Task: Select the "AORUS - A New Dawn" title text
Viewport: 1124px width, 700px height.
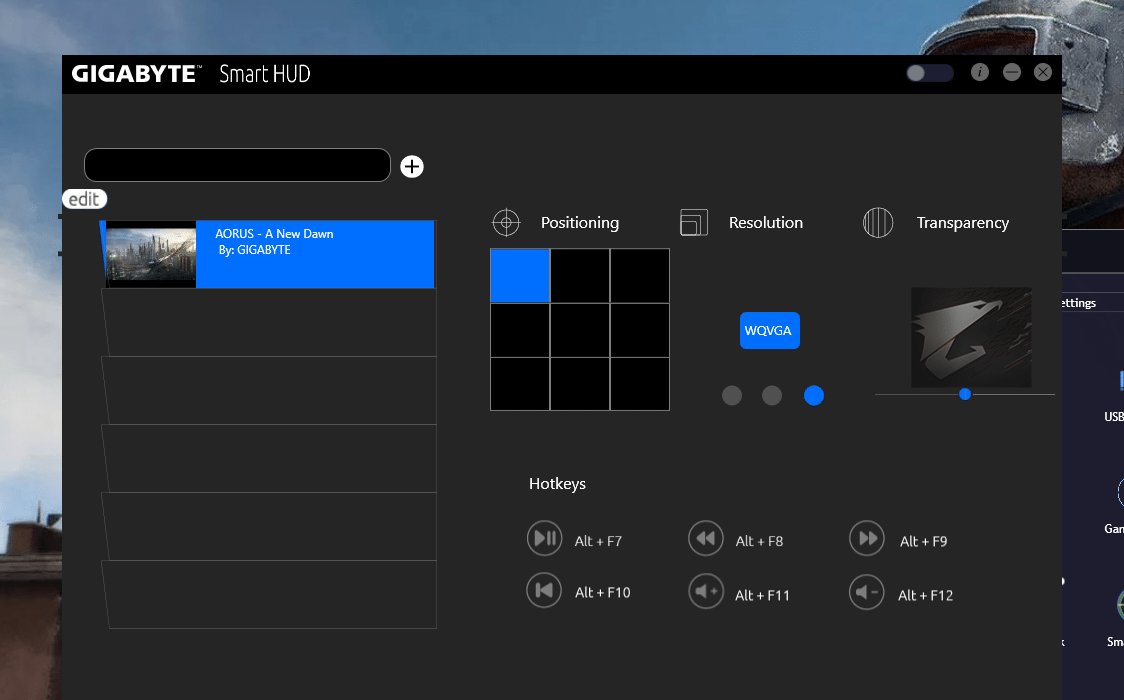Action: [x=275, y=234]
